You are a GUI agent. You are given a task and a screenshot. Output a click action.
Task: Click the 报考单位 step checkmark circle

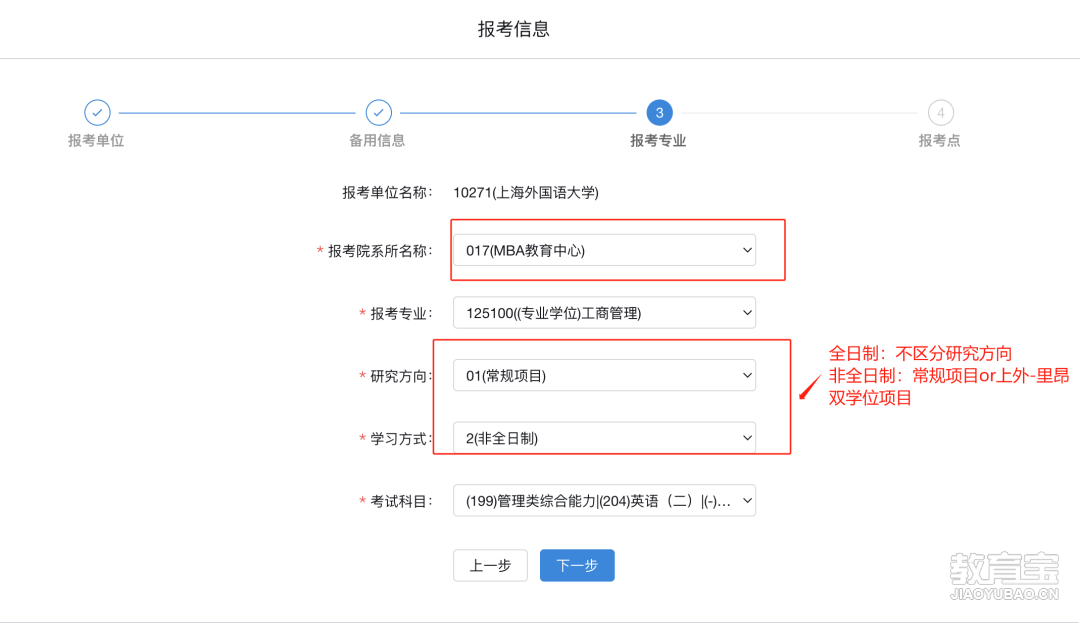97,112
